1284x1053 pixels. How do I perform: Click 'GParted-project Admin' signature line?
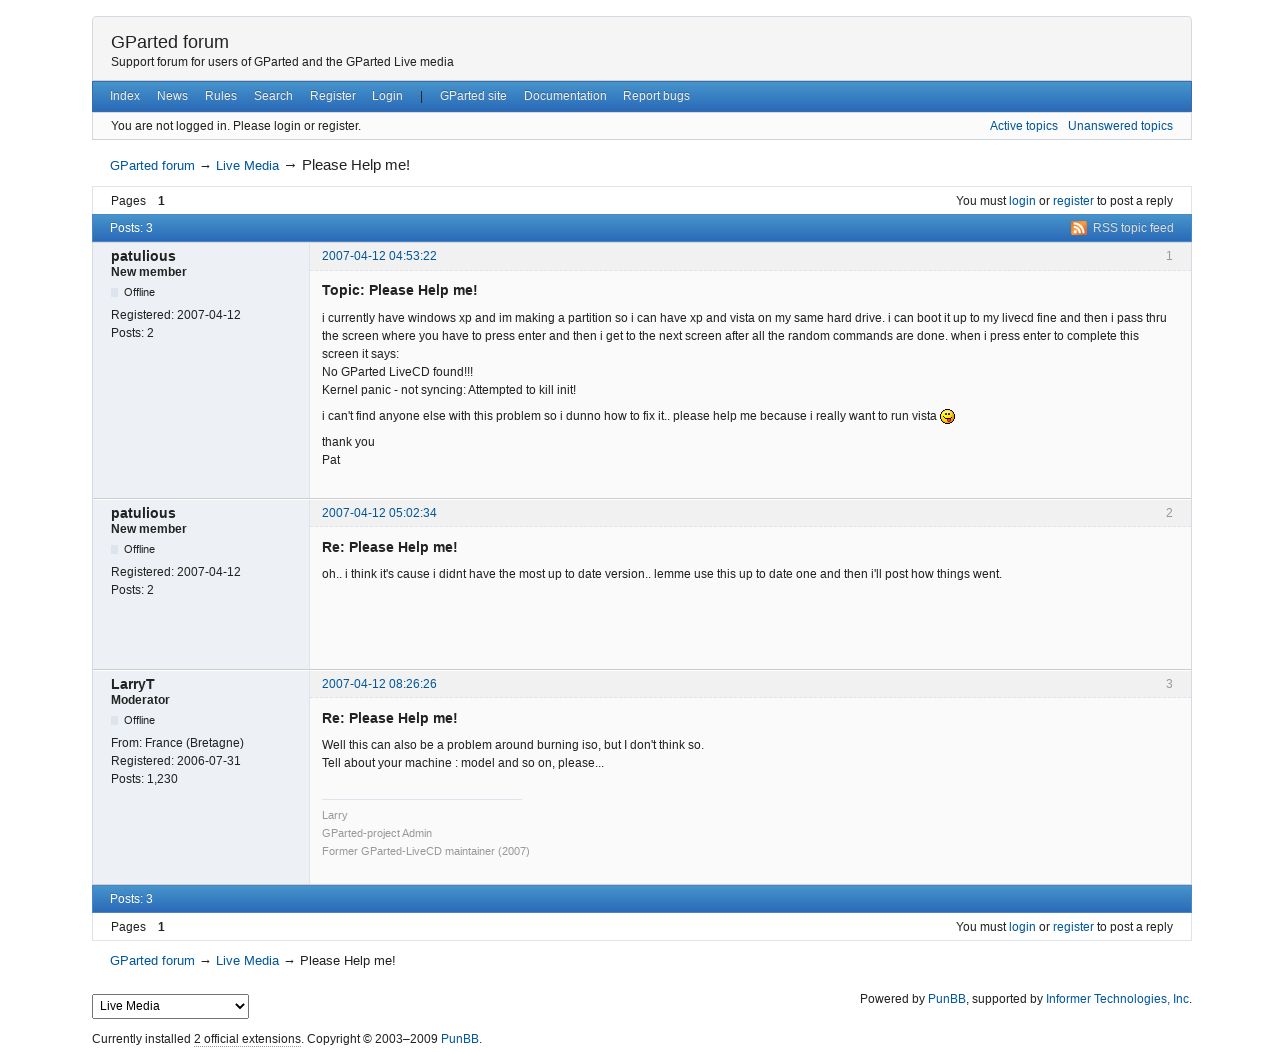point(377,833)
